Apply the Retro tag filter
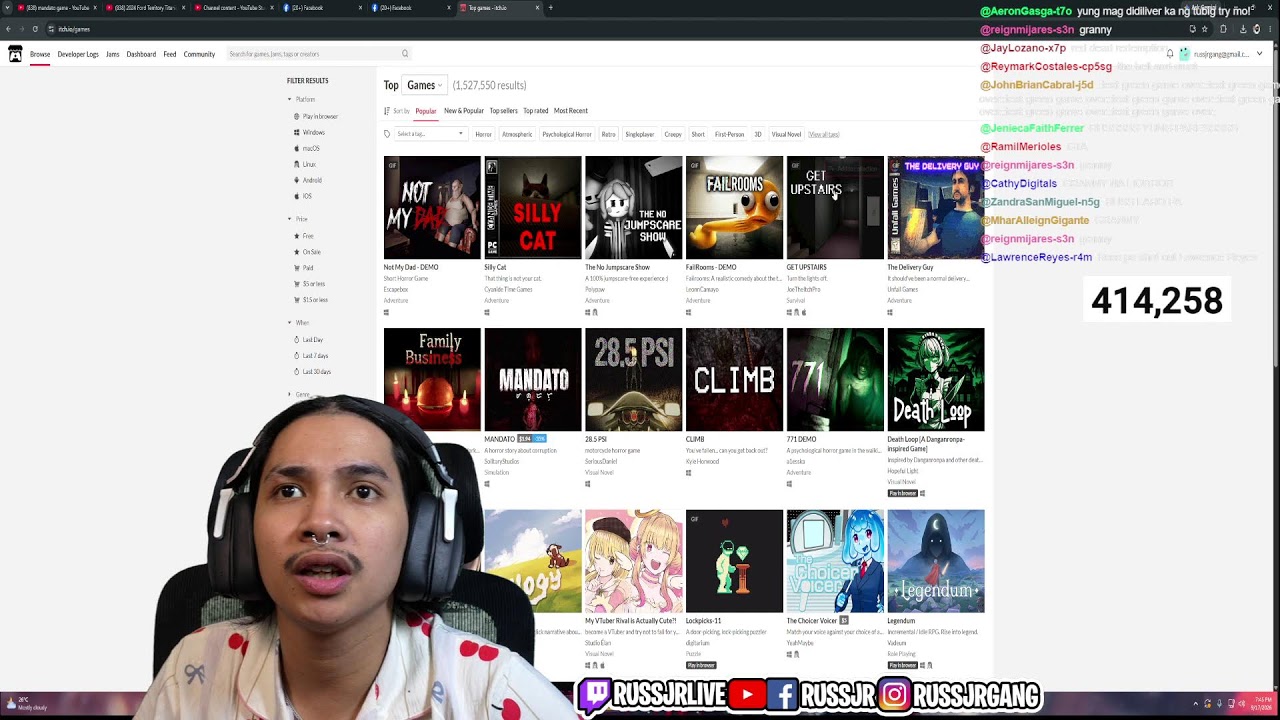This screenshot has width=1280, height=720. click(609, 134)
